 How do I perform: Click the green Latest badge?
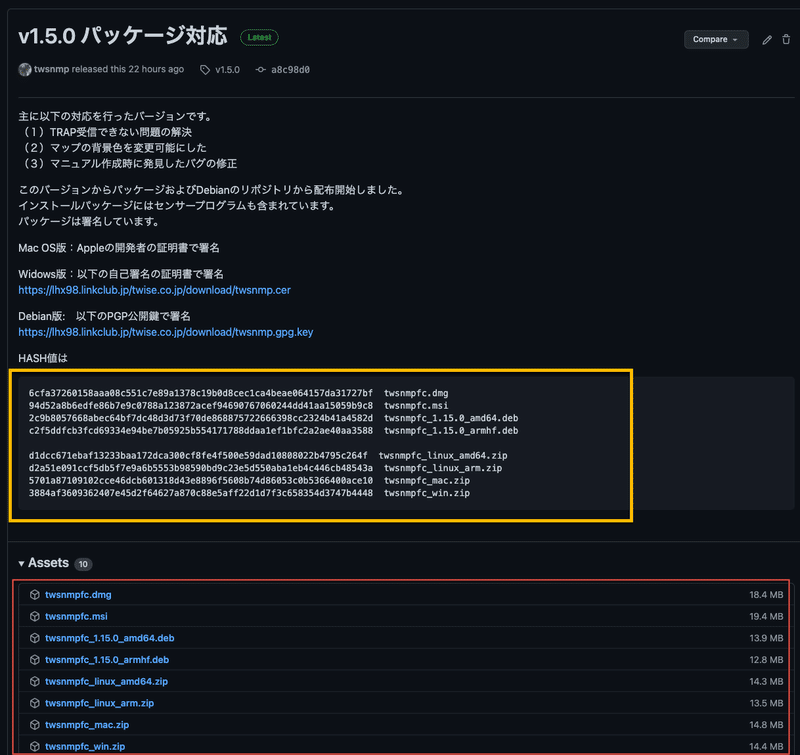click(x=259, y=37)
